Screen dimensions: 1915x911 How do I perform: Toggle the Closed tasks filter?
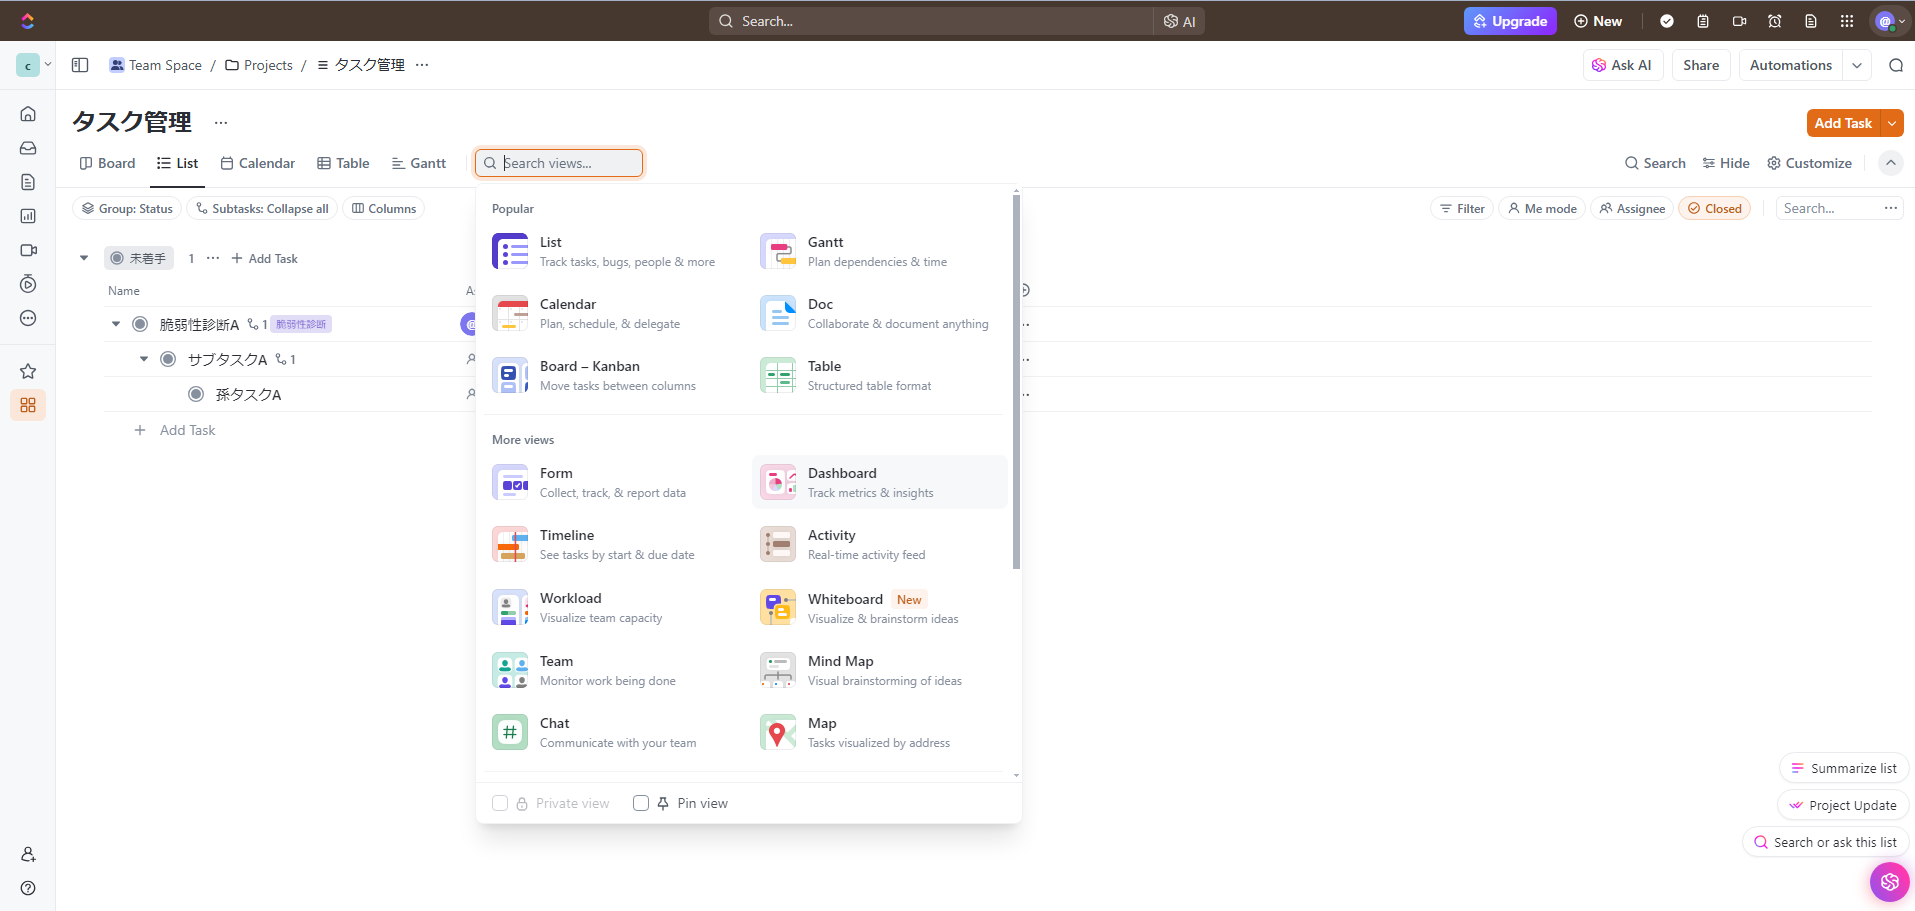click(1714, 208)
